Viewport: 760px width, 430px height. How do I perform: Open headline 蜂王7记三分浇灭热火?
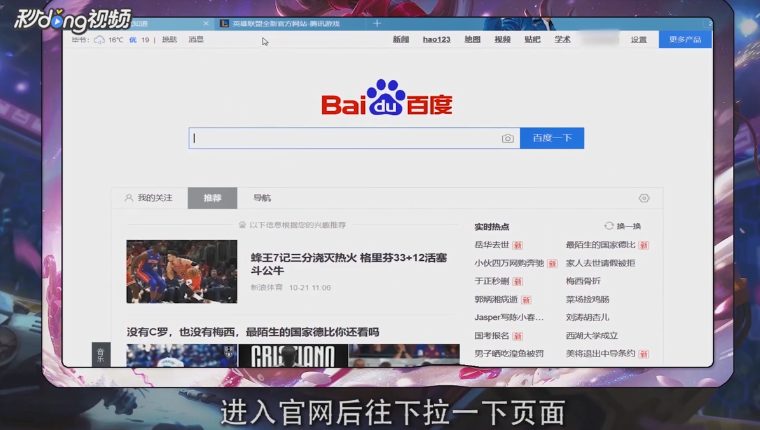(x=348, y=264)
